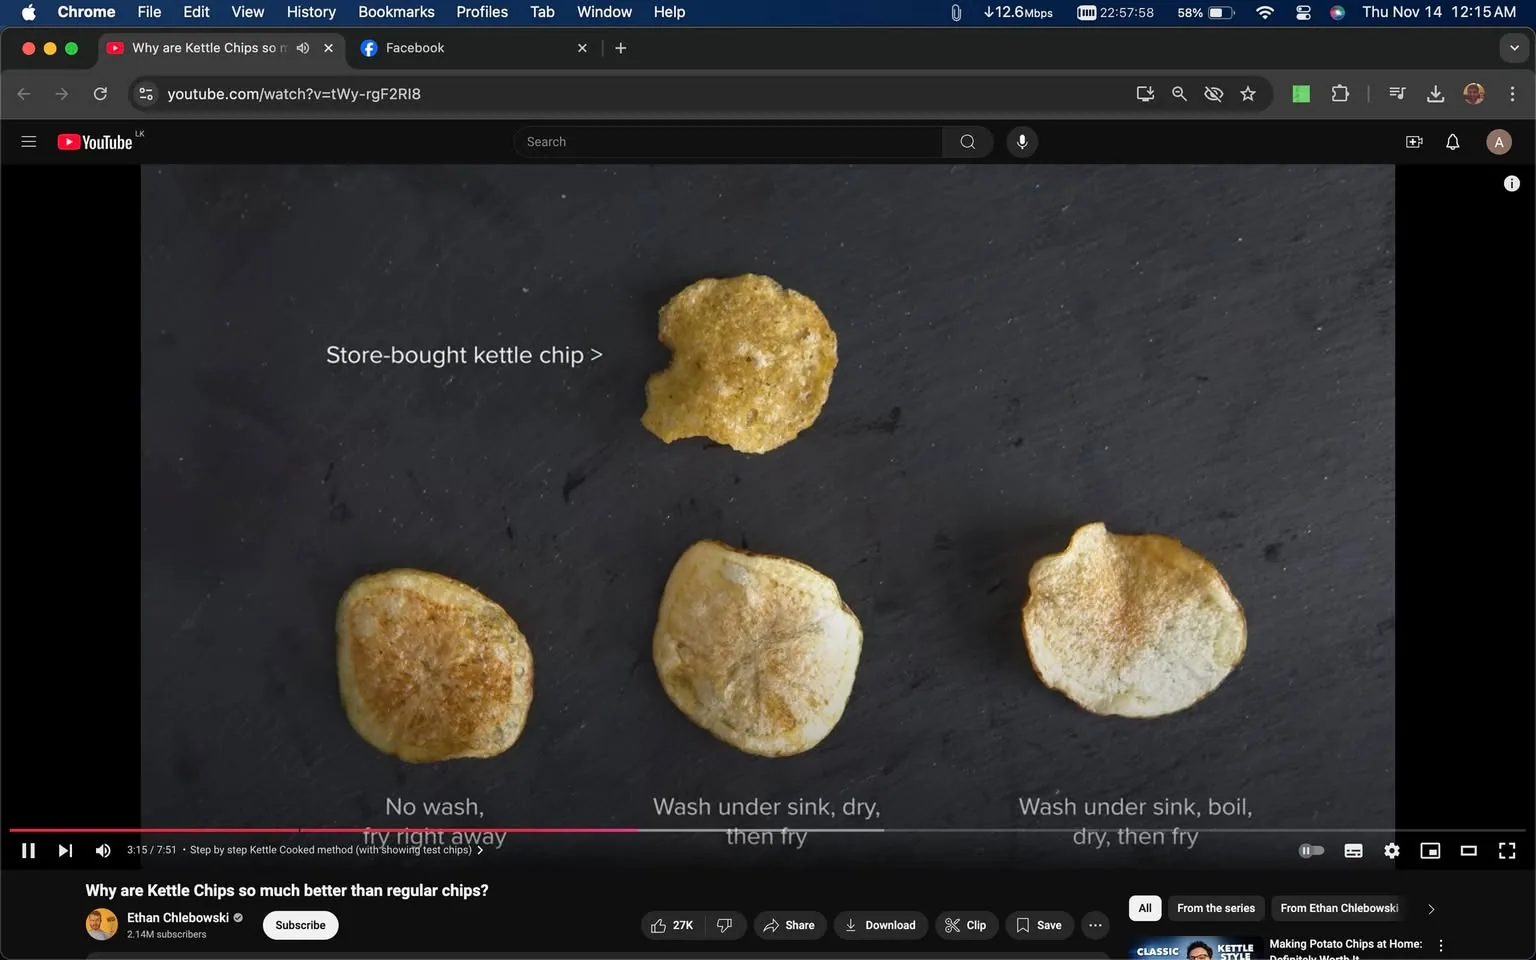Open the video settings gear
This screenshot has width=1536, height=960.
[1391, 850]
